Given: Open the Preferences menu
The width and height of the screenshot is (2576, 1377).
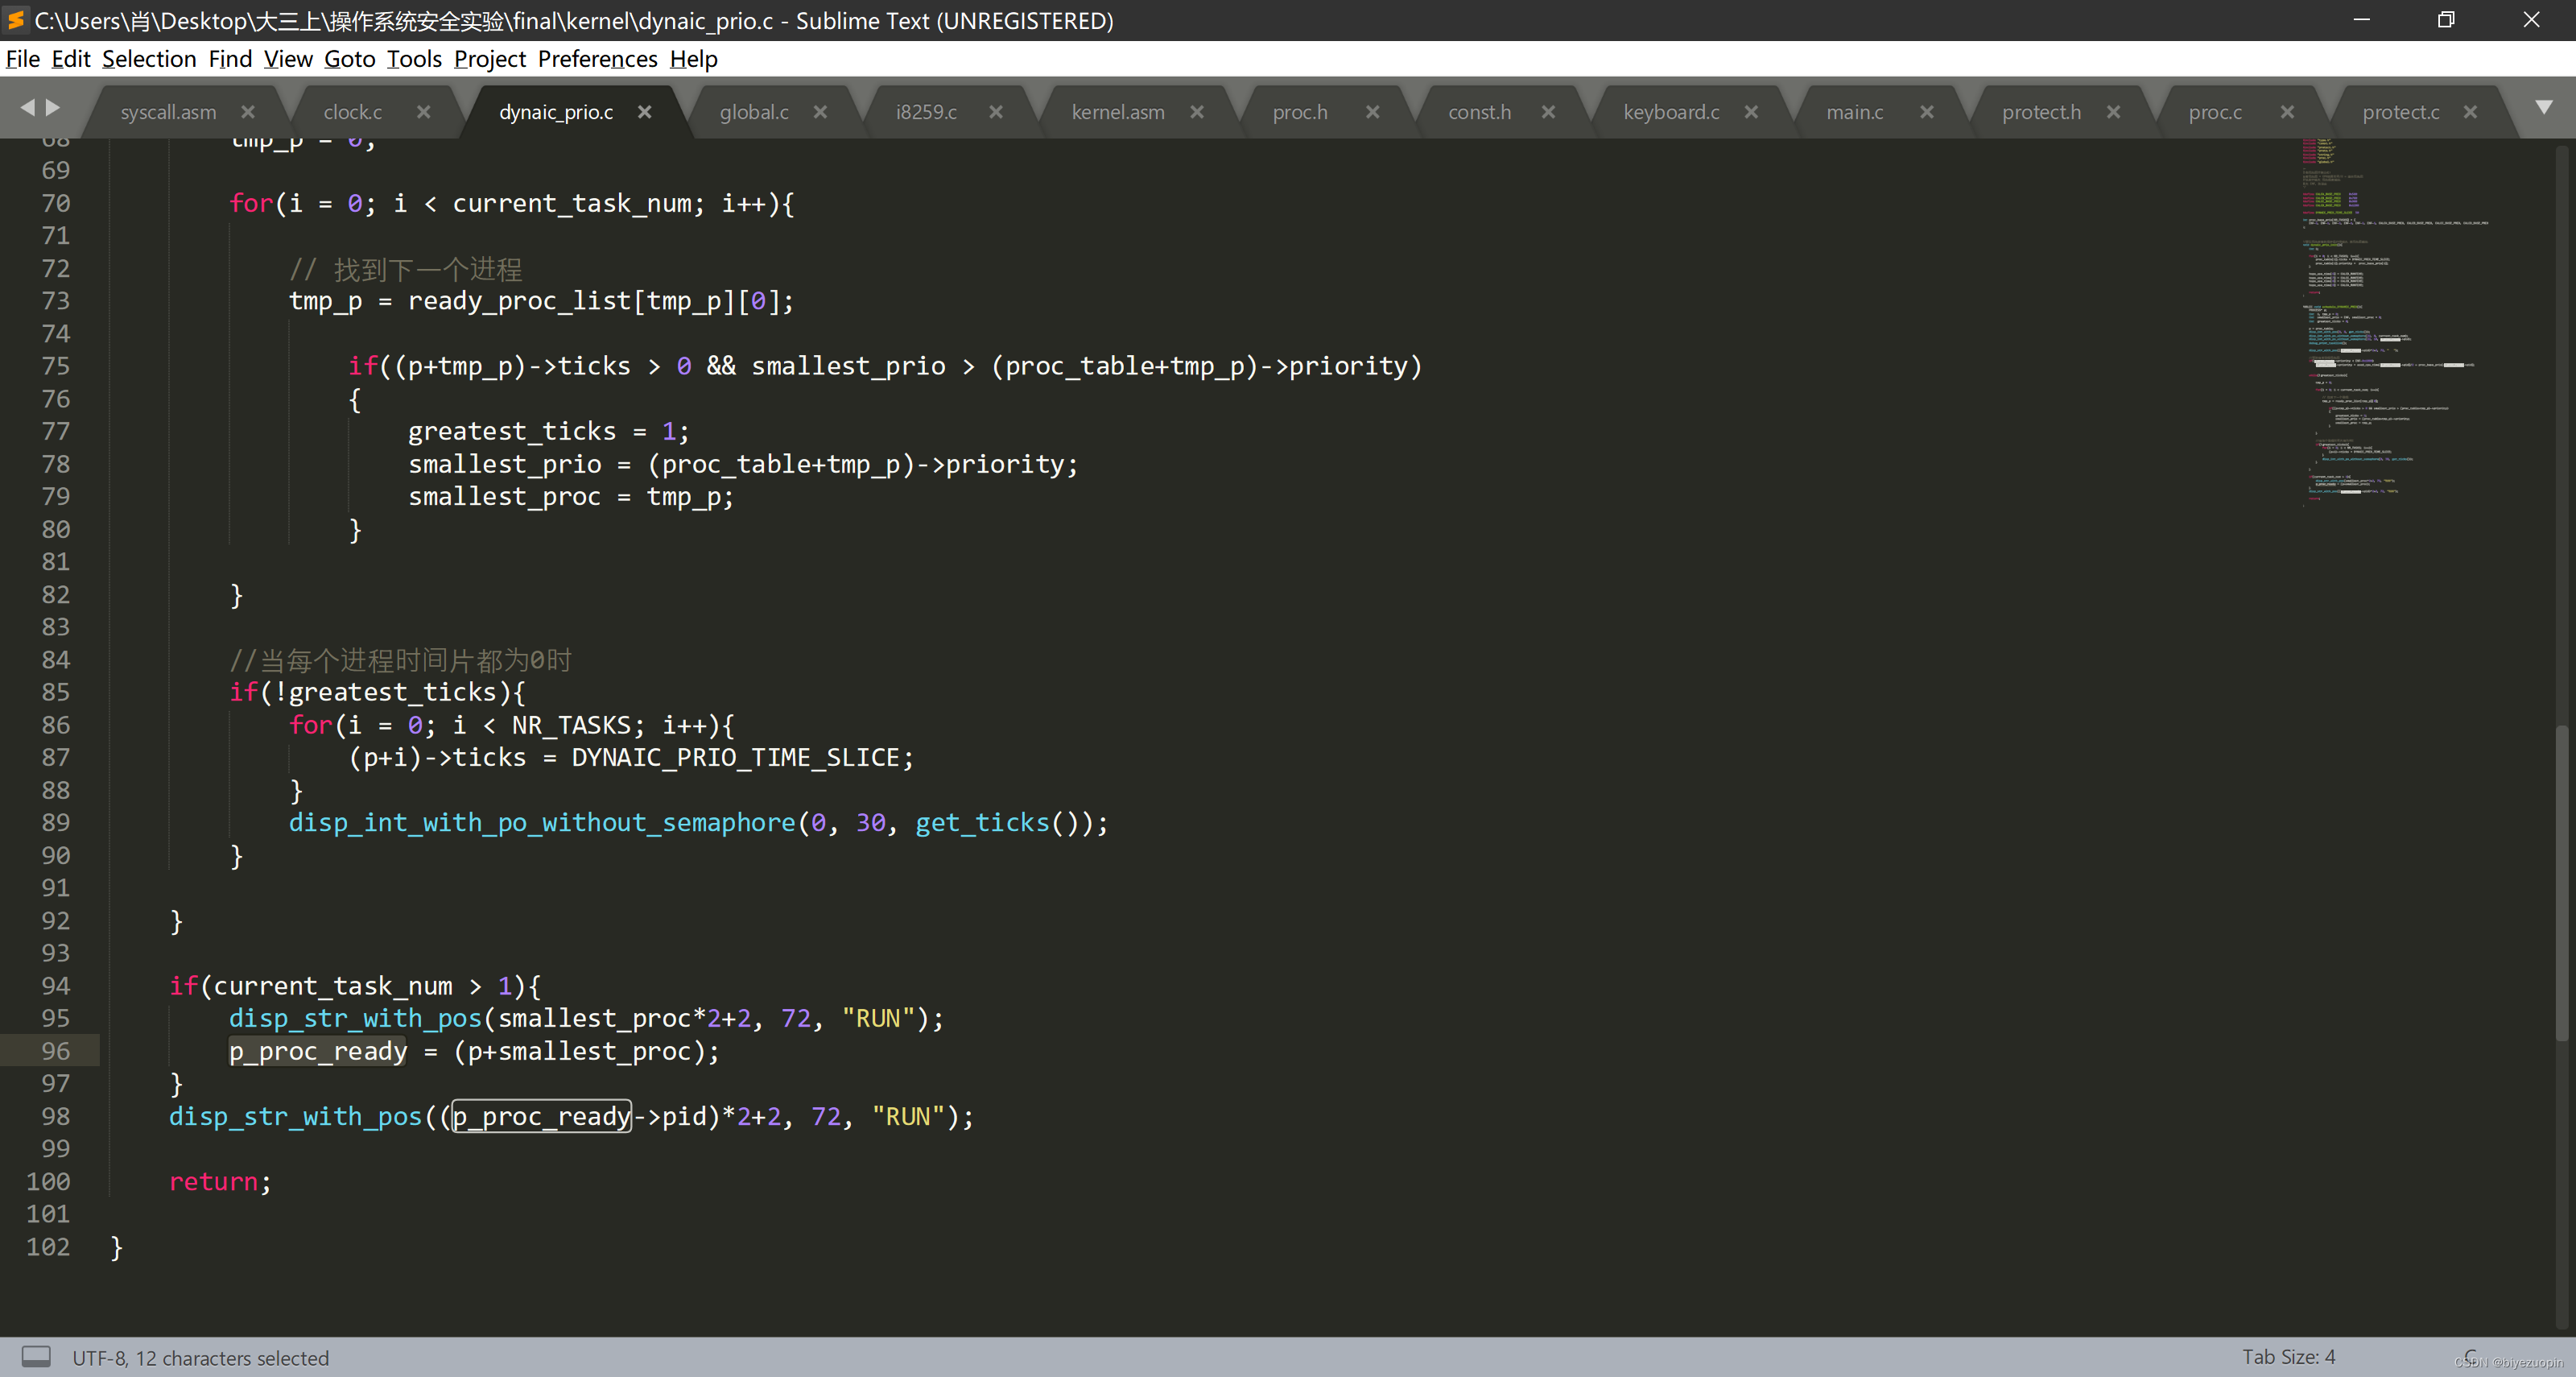Looking at the screenshot, I should tap(598, 59).
